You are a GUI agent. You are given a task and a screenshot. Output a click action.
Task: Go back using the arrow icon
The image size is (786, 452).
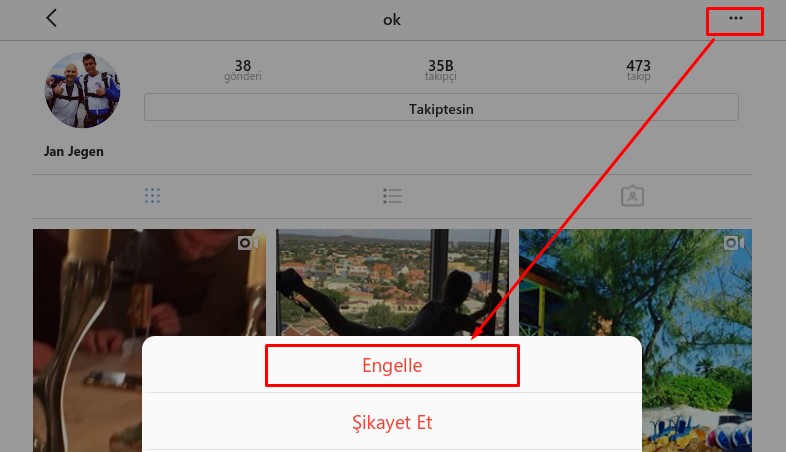click(52, 18)
